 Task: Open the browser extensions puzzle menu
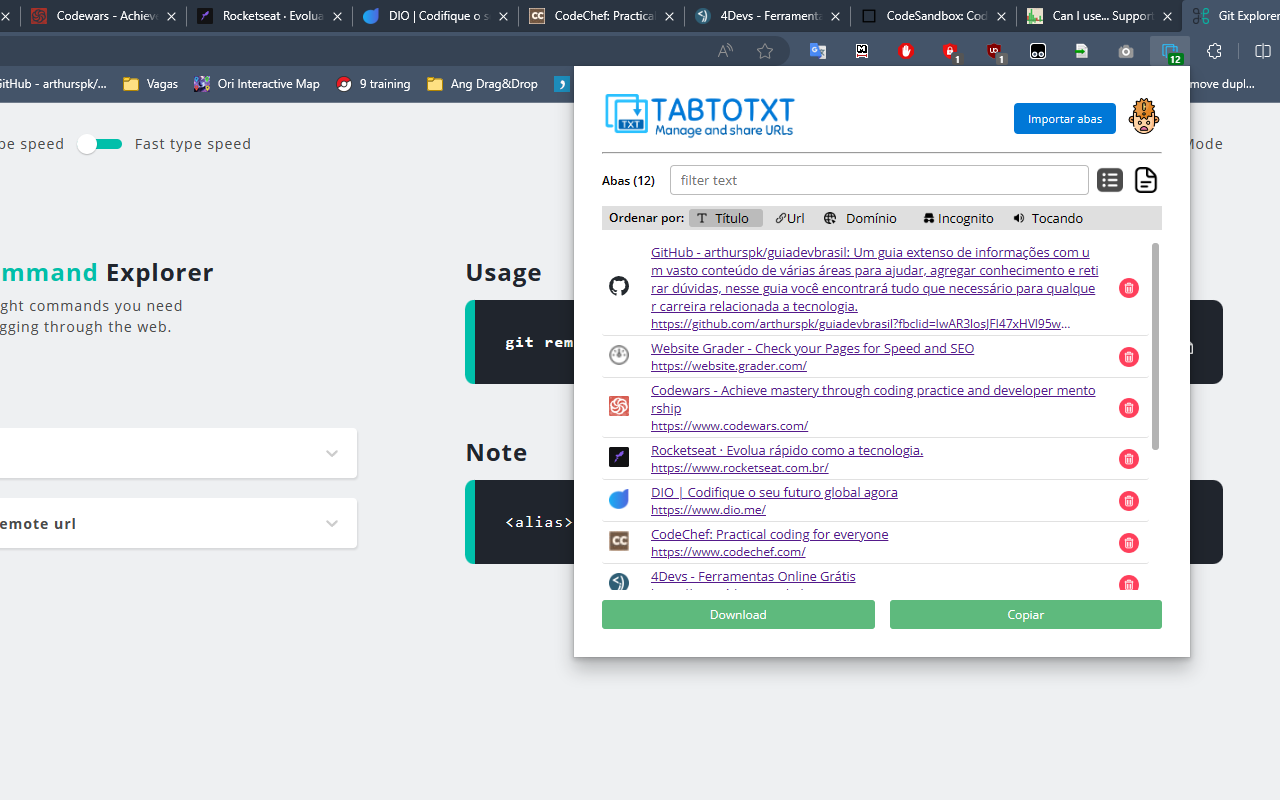[x=1214, y=50]
